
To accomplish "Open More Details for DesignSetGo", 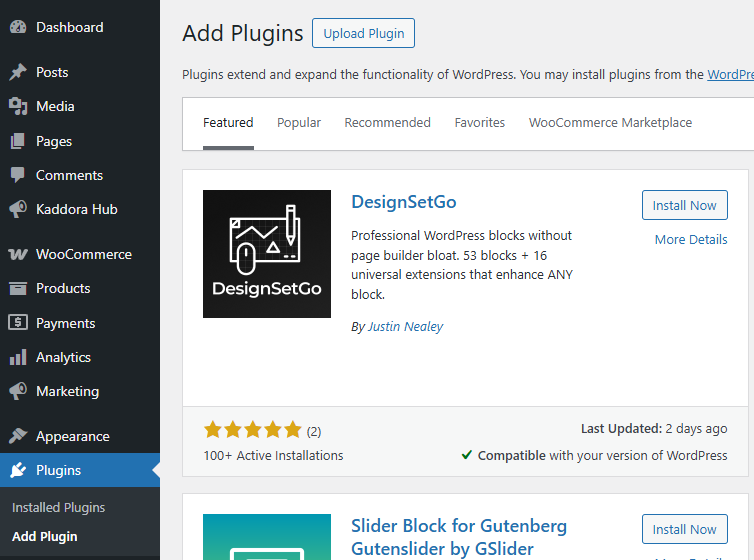I will [690, 239].
